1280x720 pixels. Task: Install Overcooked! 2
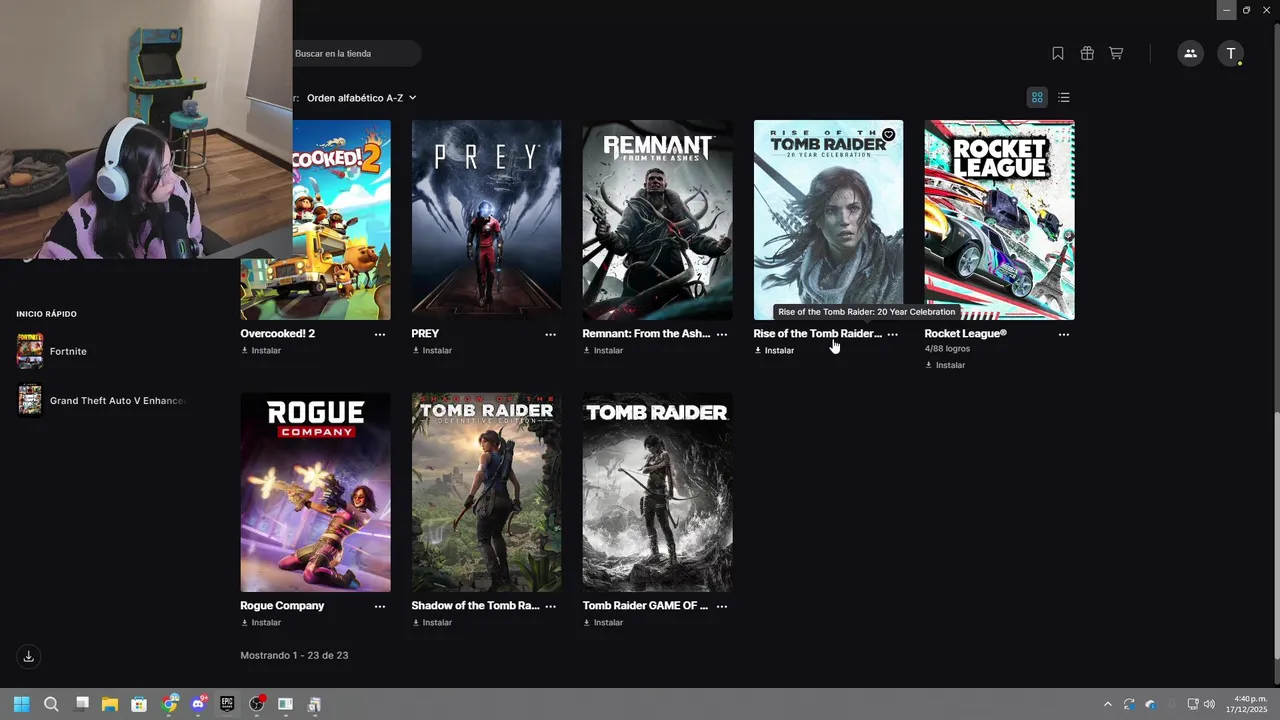coord(261,351)
